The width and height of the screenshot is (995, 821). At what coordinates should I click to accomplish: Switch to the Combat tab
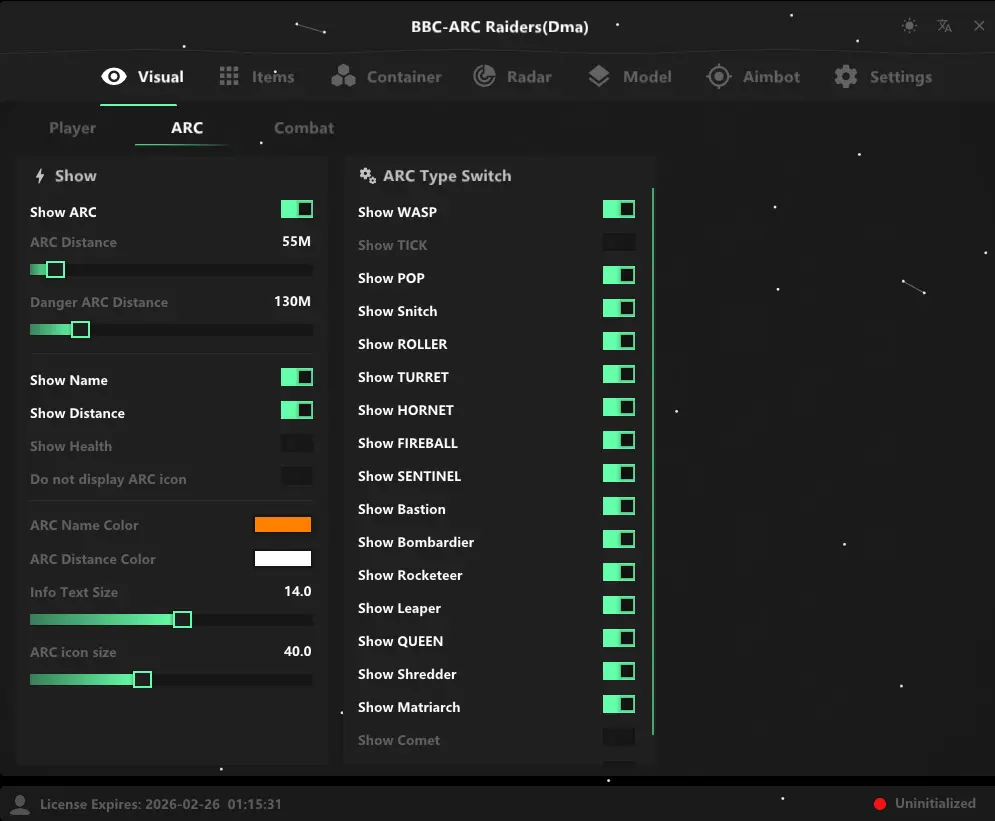point(303,128)
